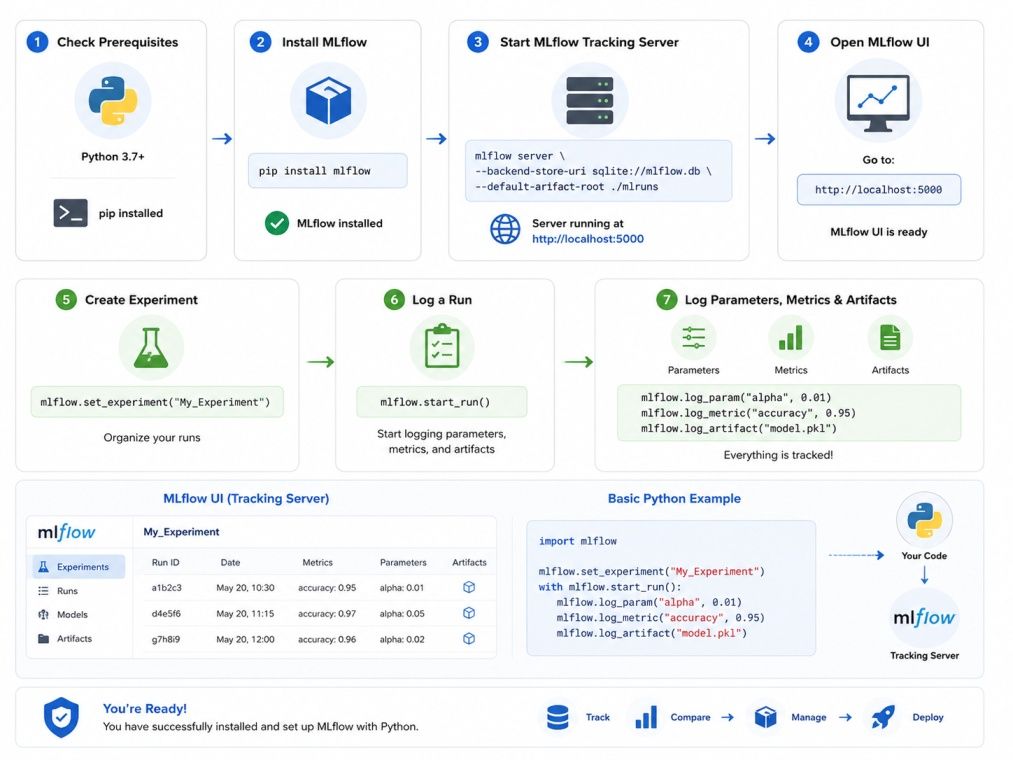This screenshot has width=1013, height=760.
Task: Click the import mlflow line in the Python example
Action: pos(578,541)
